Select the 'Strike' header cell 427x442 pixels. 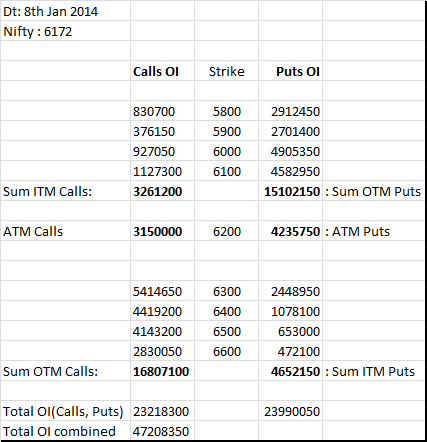point(226,71)
